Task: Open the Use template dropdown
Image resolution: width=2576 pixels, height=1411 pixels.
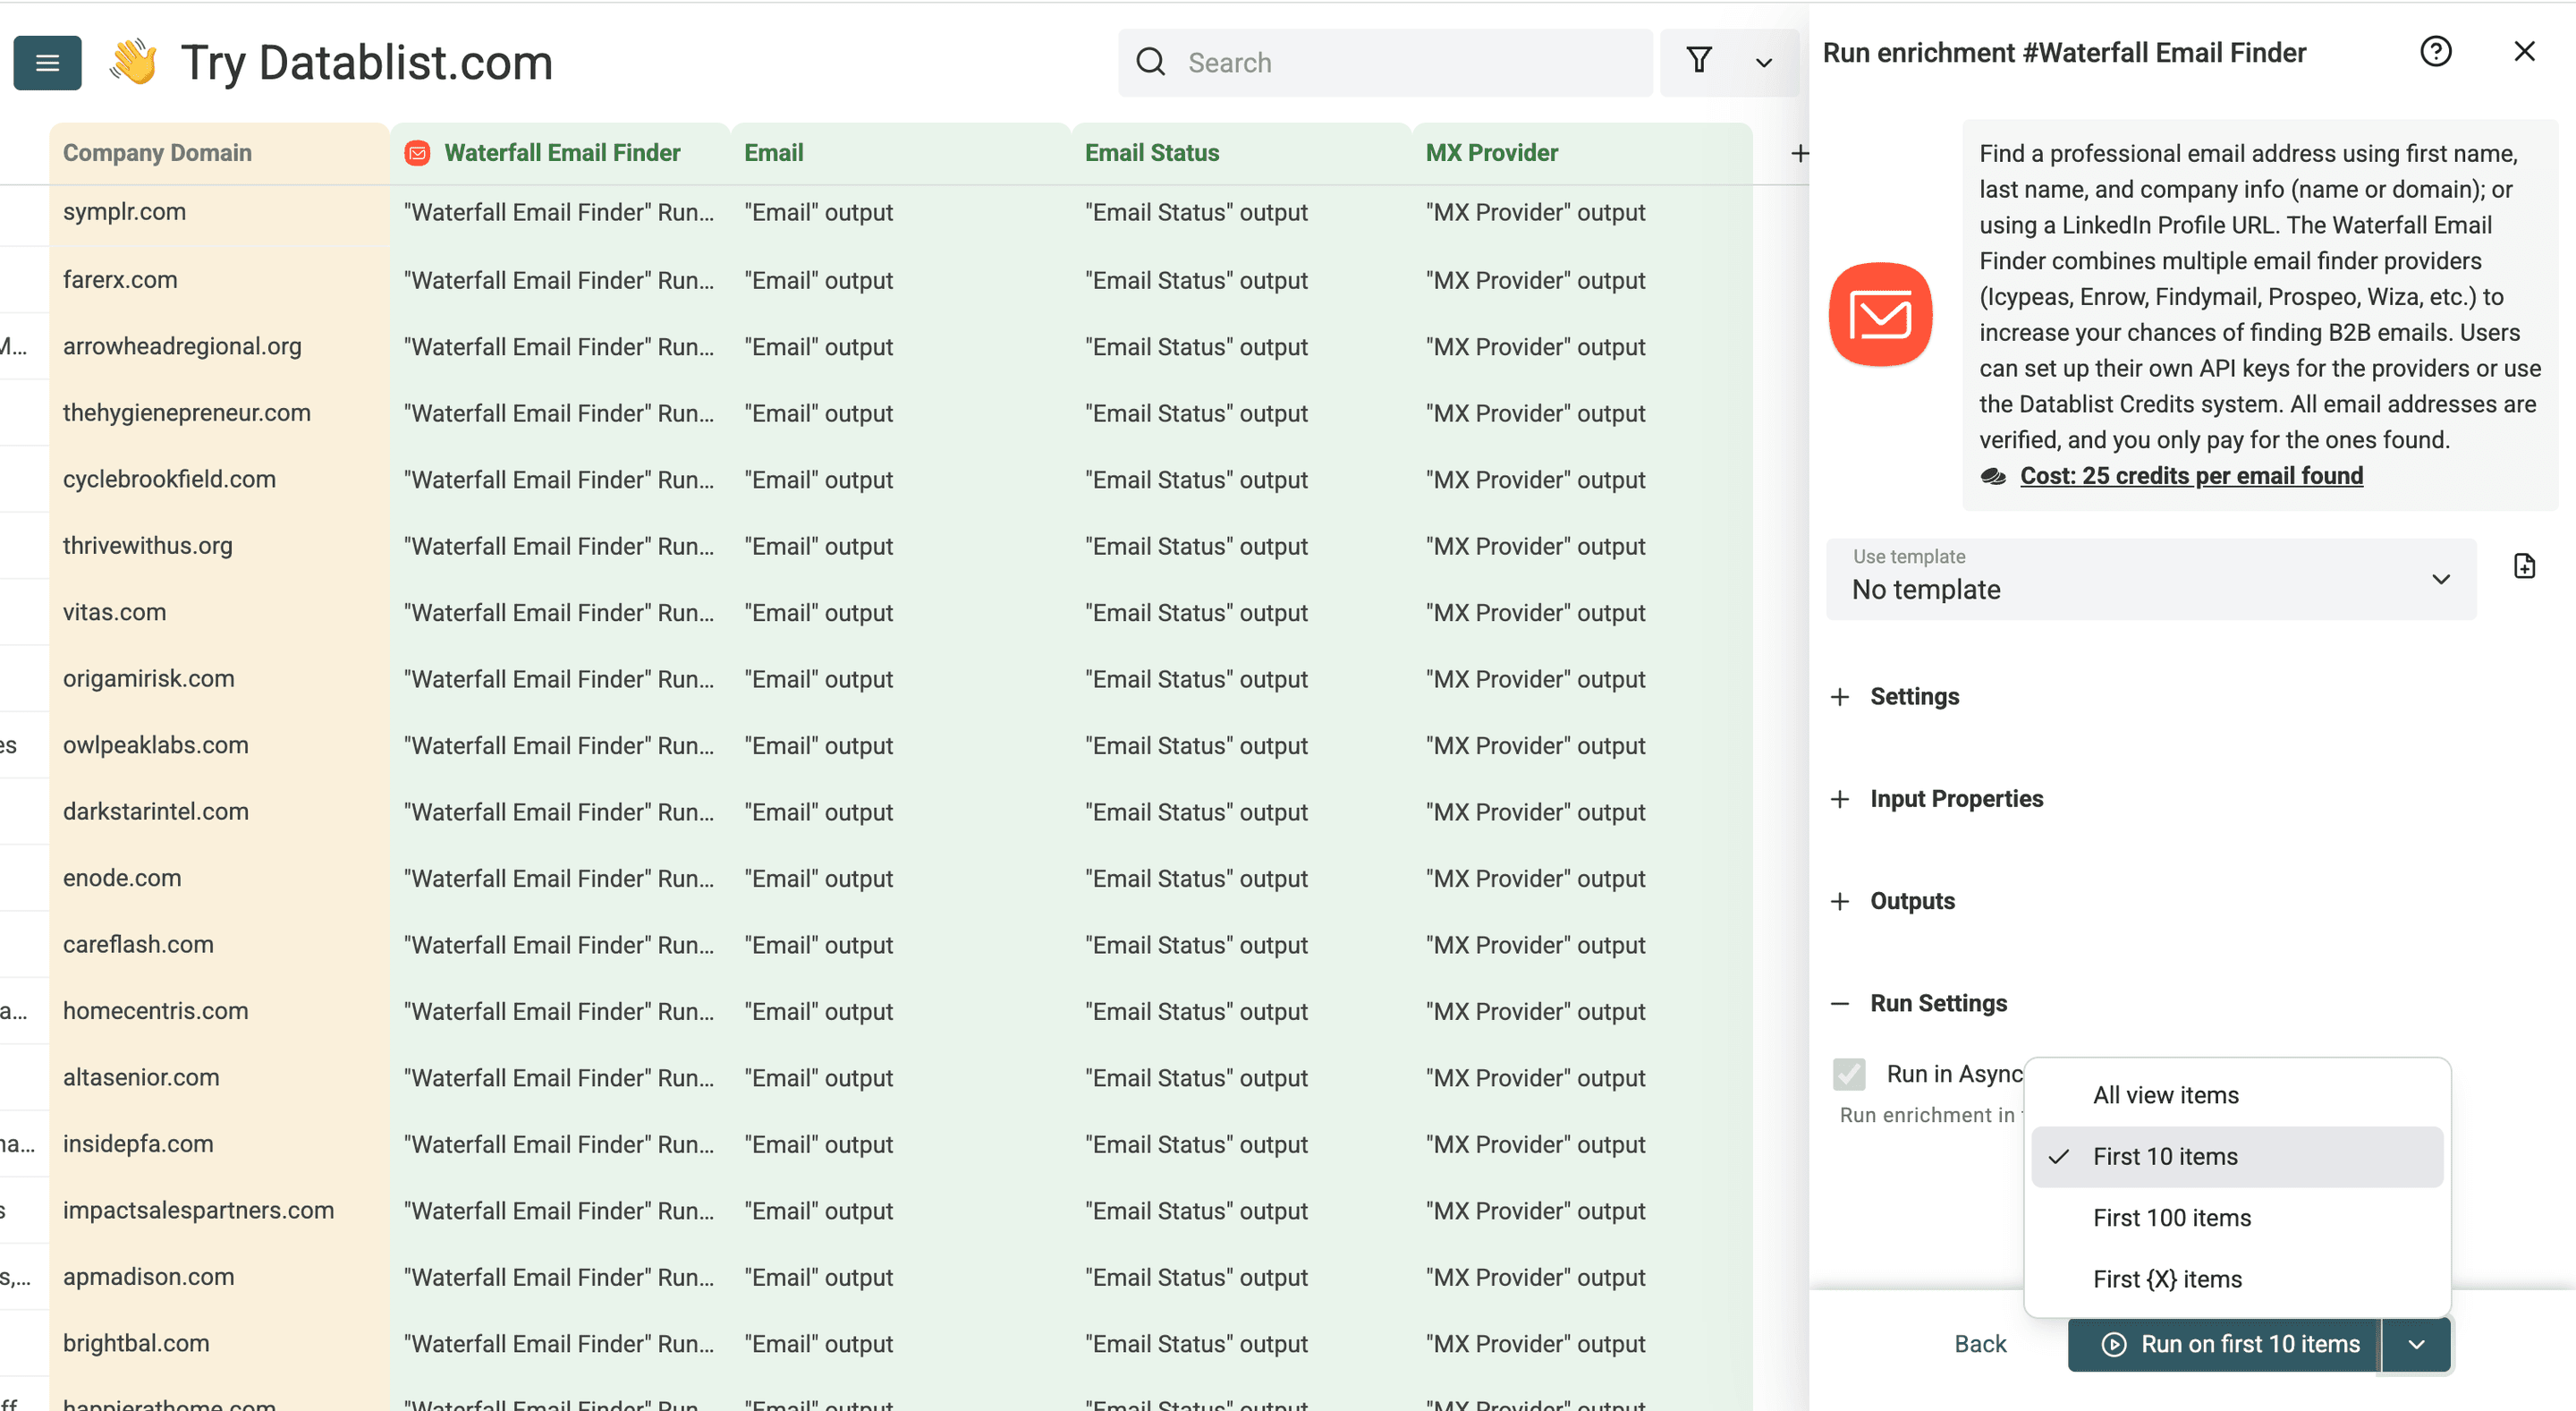Action: coord(2151,579)
